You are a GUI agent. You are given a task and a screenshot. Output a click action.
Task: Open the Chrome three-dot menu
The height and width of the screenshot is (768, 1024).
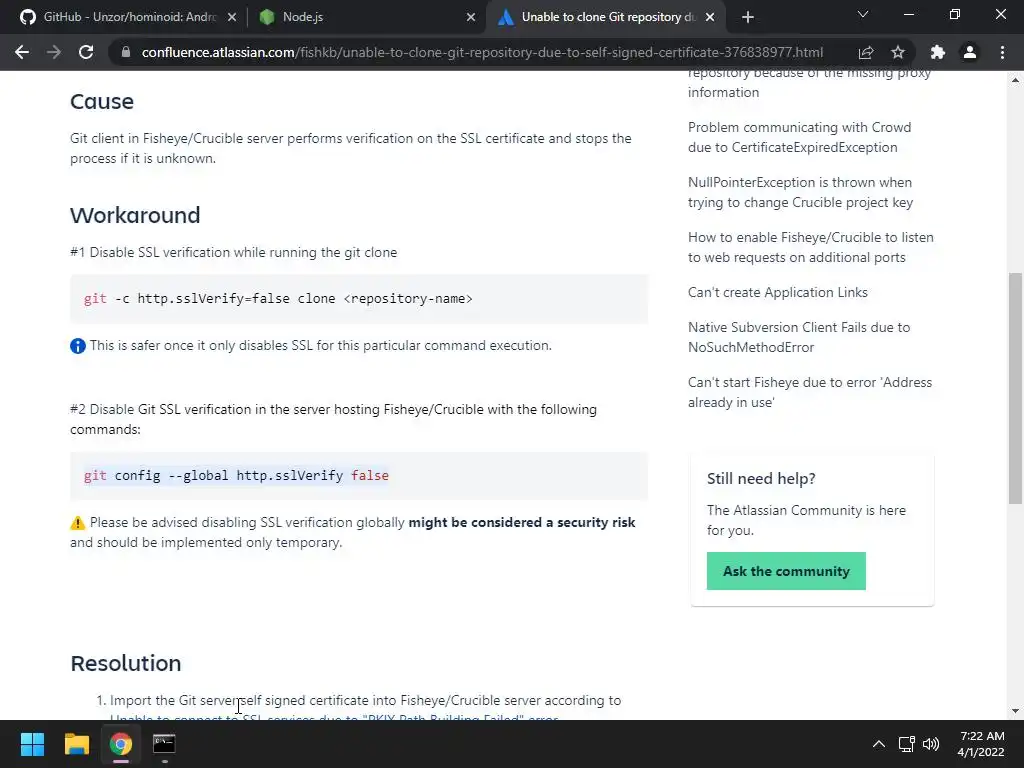click(x=1002, y=52)
